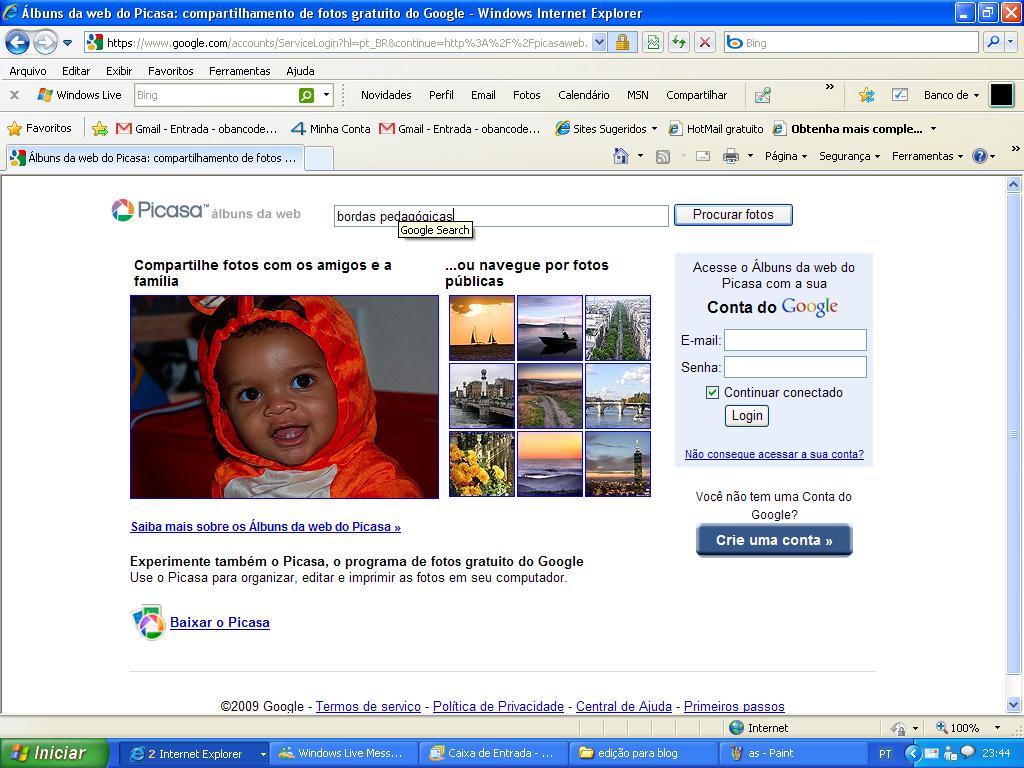Image resolution: width=1024 pixels, height=768 pixels.
Task: Open the Exibir menu
Action: click(119, 71)
